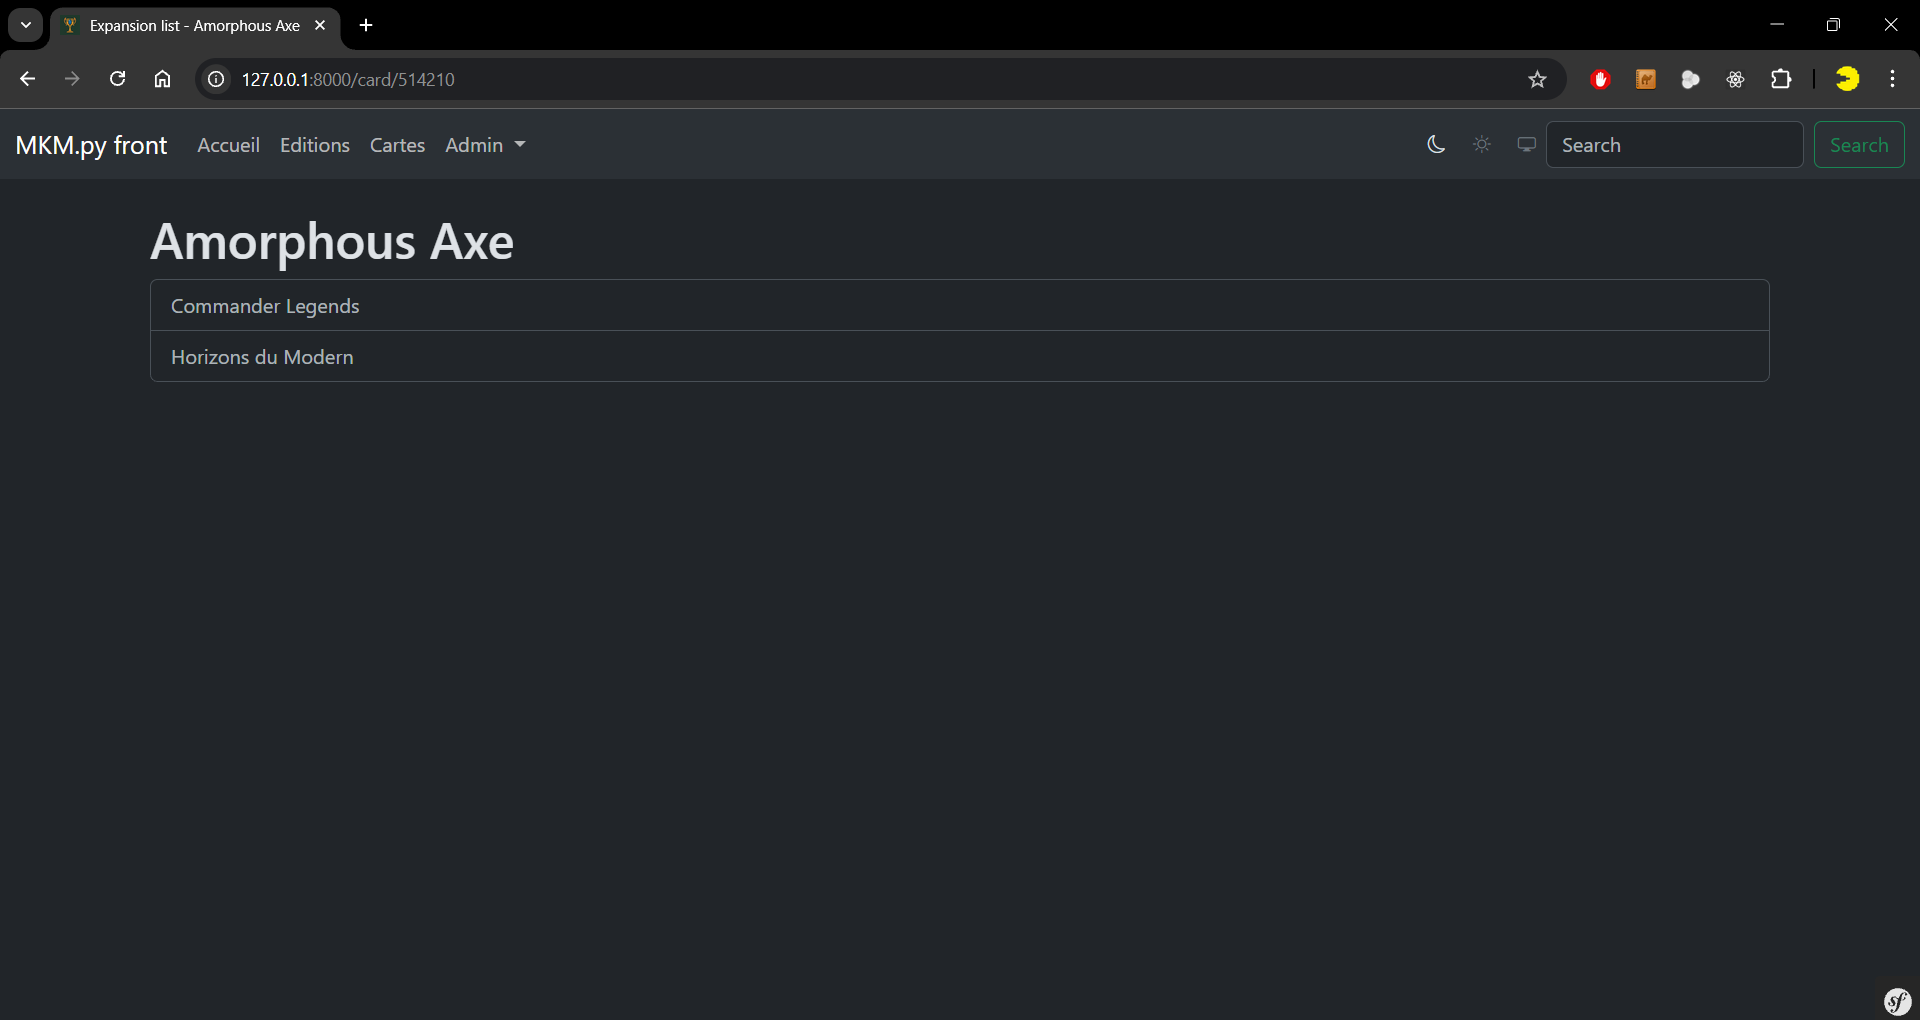The height and width of the screenshot is (1020, 1920).
Task: Navigate back to the previous page
Action: (27, 79)
